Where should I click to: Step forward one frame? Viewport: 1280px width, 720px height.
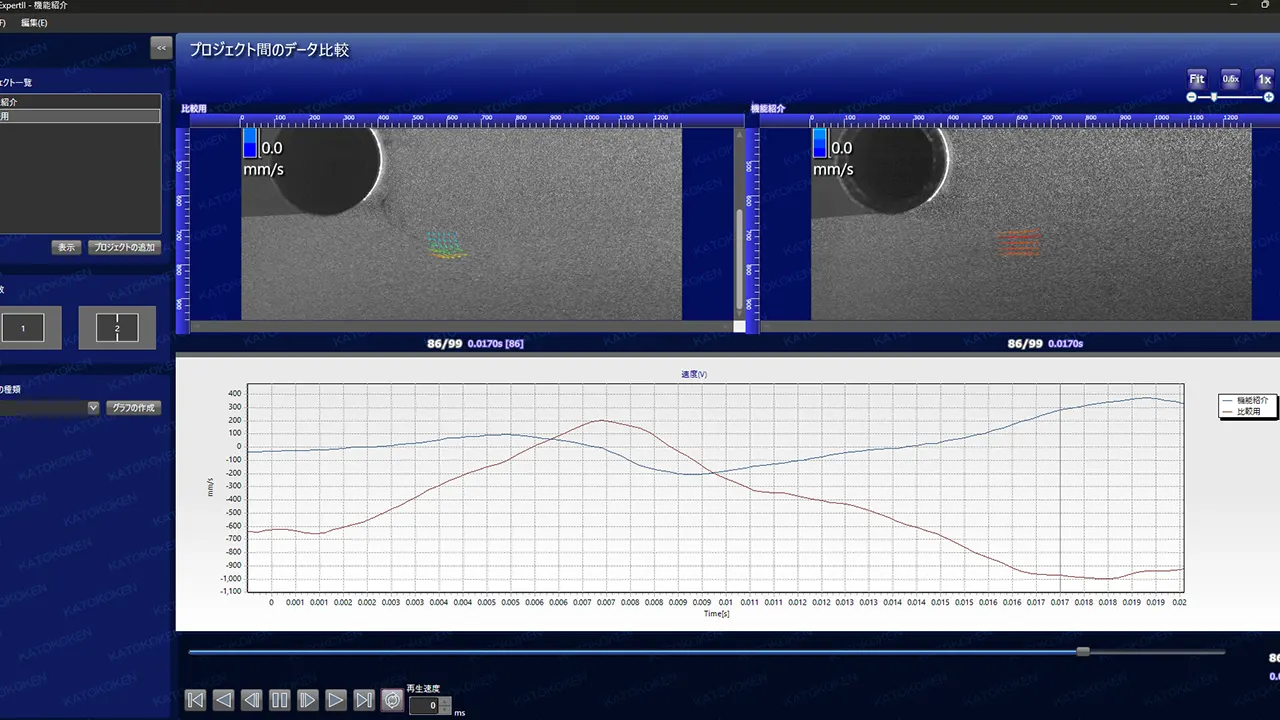point(308,700)
